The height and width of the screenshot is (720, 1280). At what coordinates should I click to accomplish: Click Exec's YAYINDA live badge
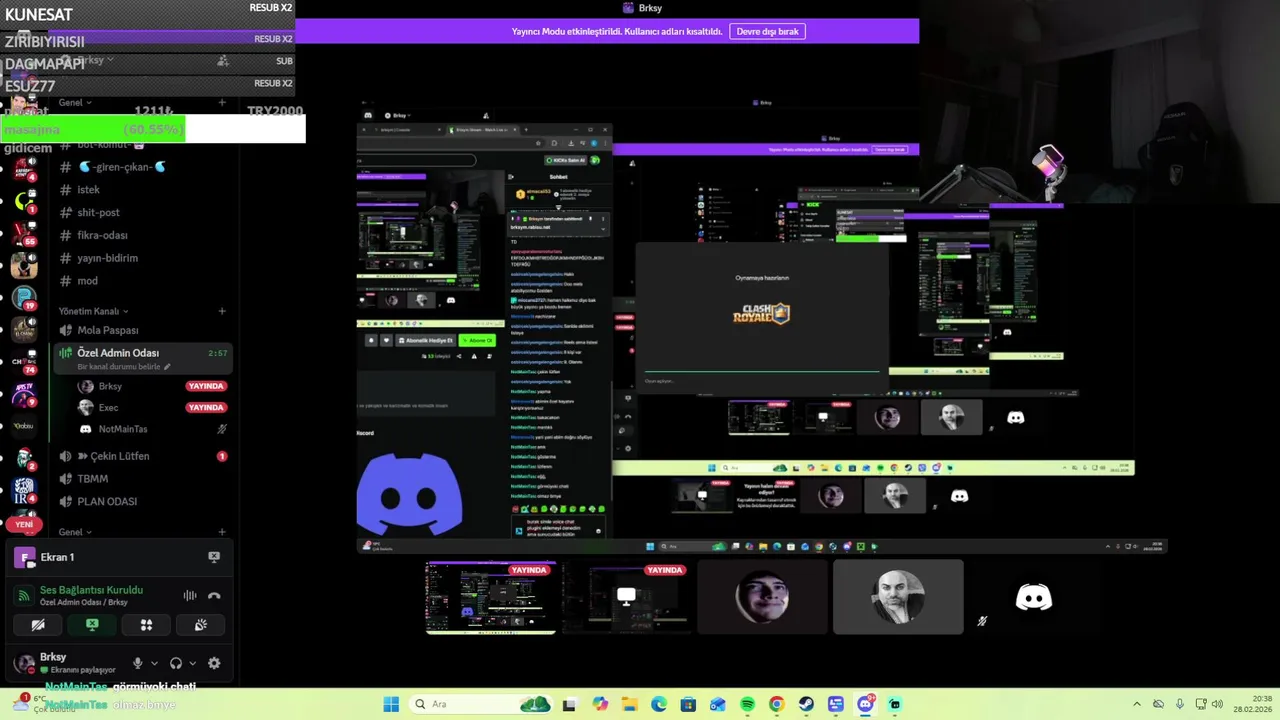click(x=206, y=408)
